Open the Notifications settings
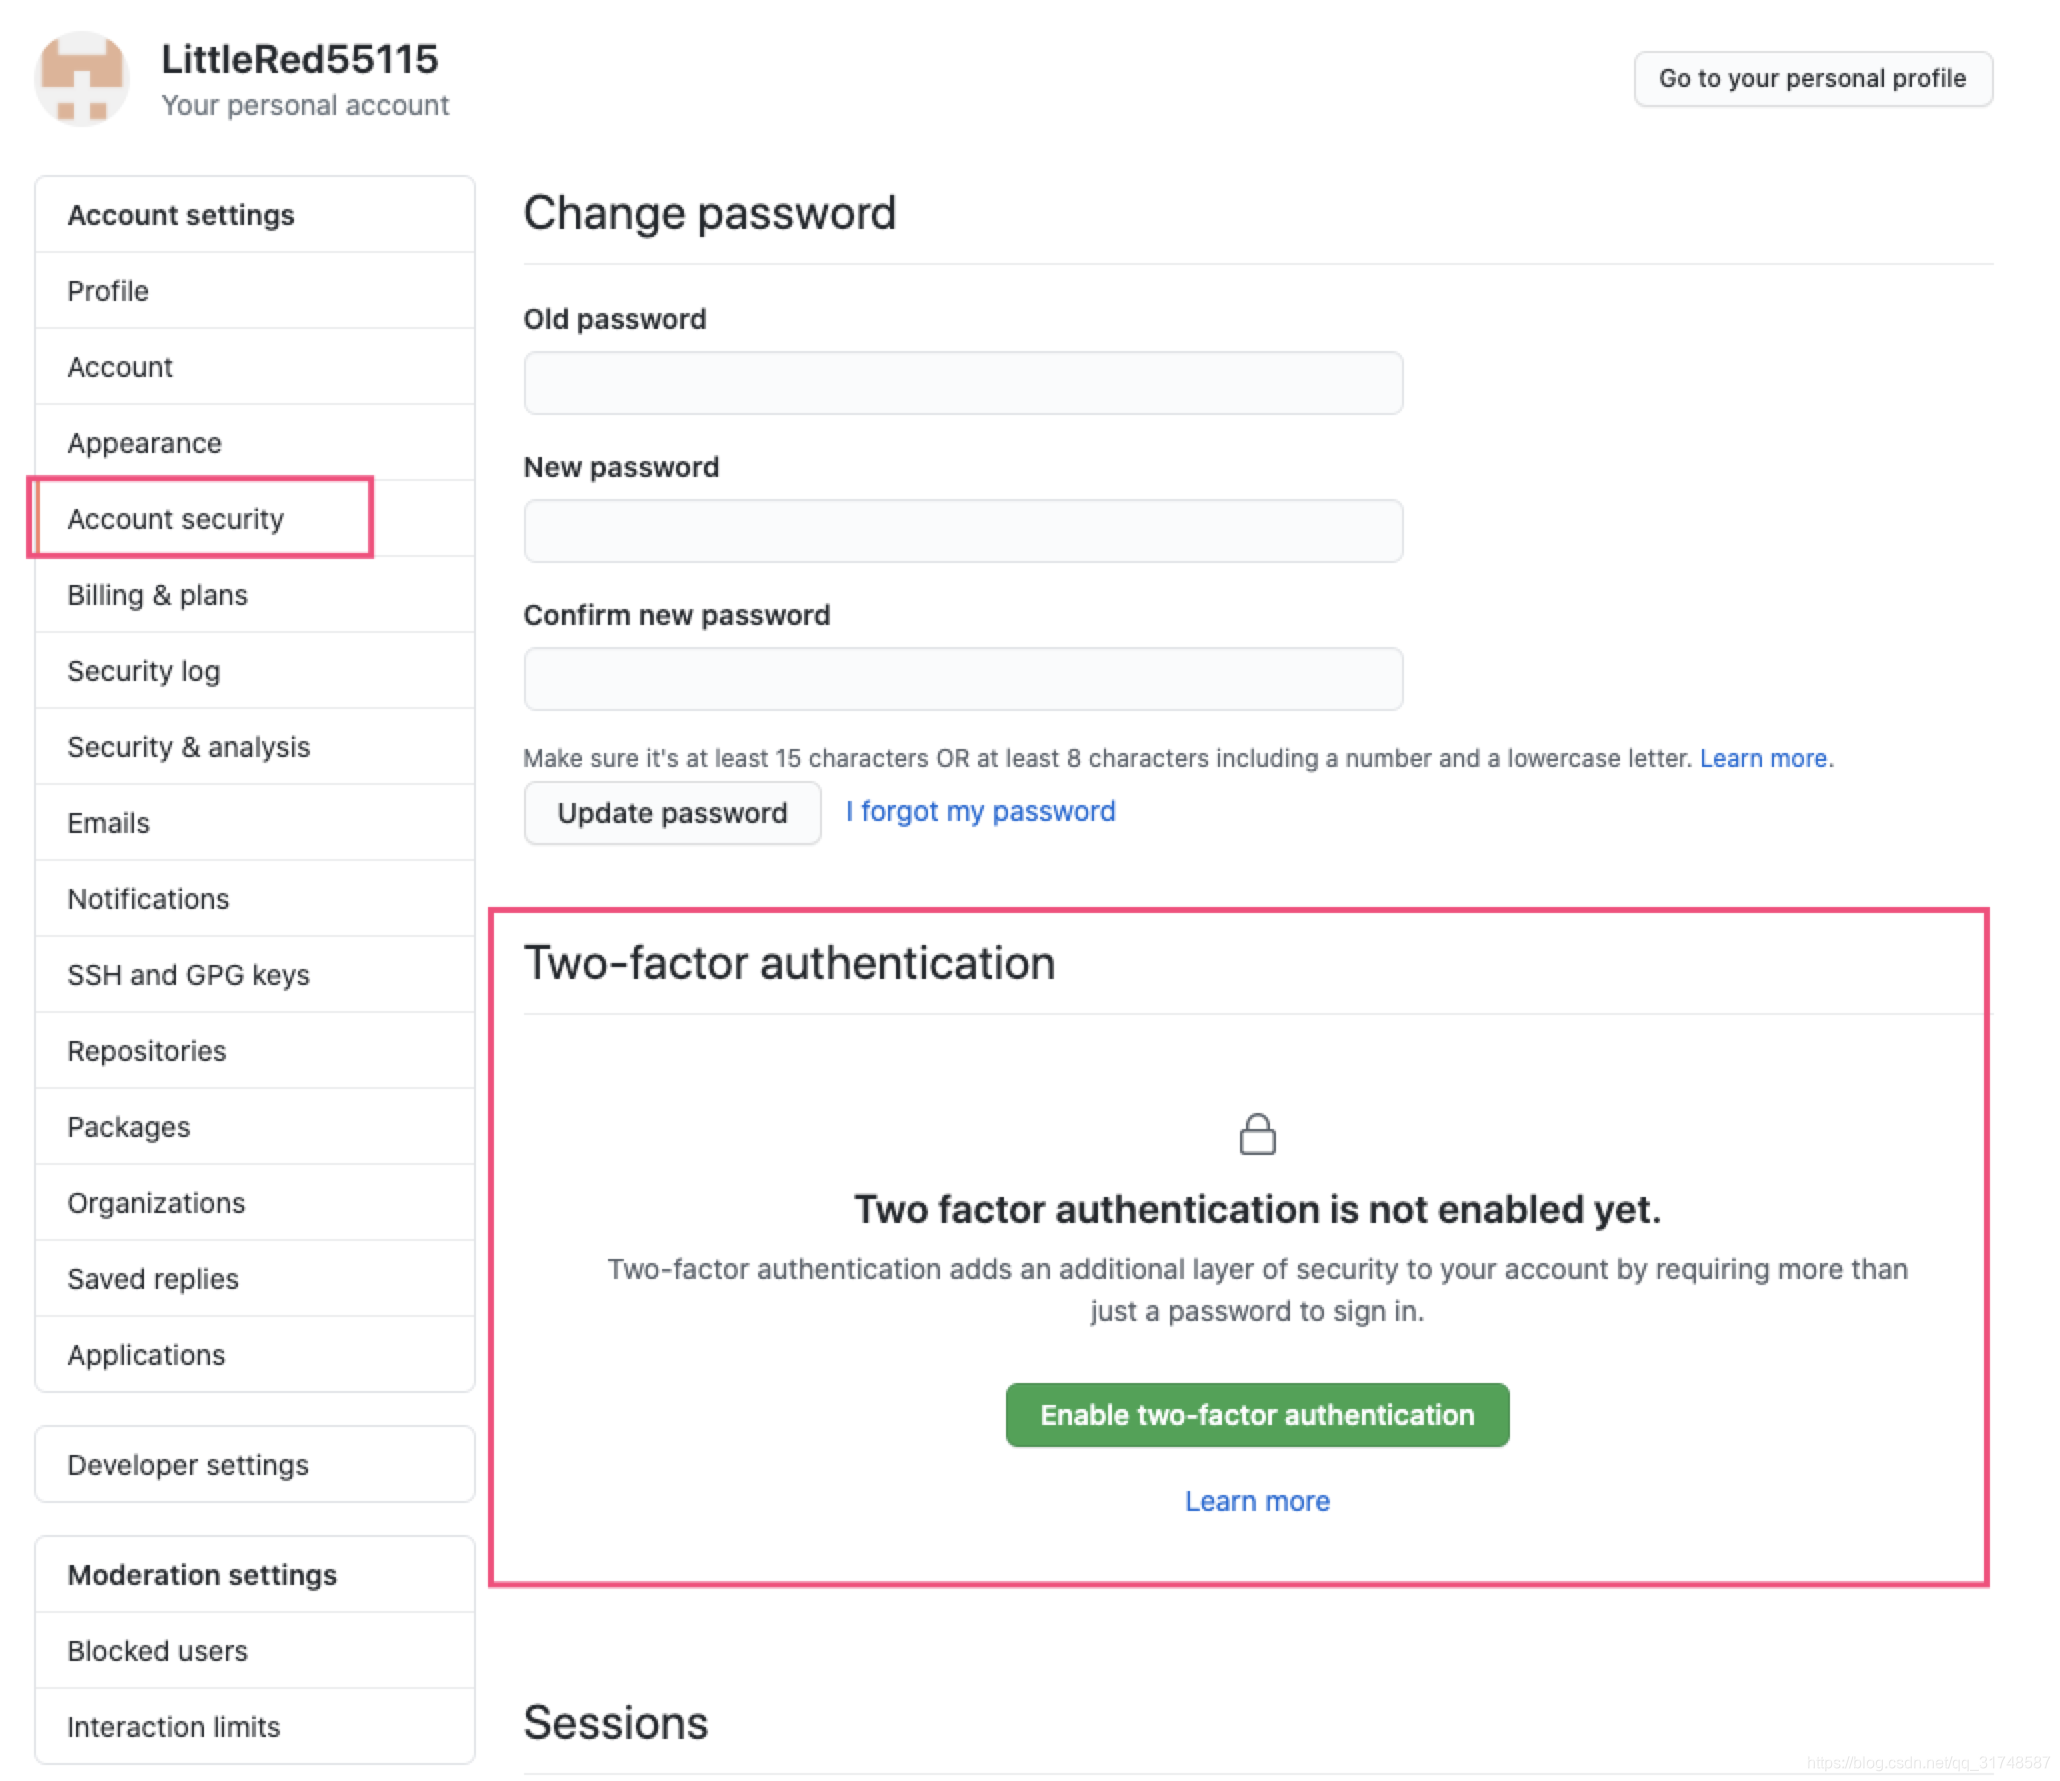This screenshot has width=2060, height=1781. [148, 899]
